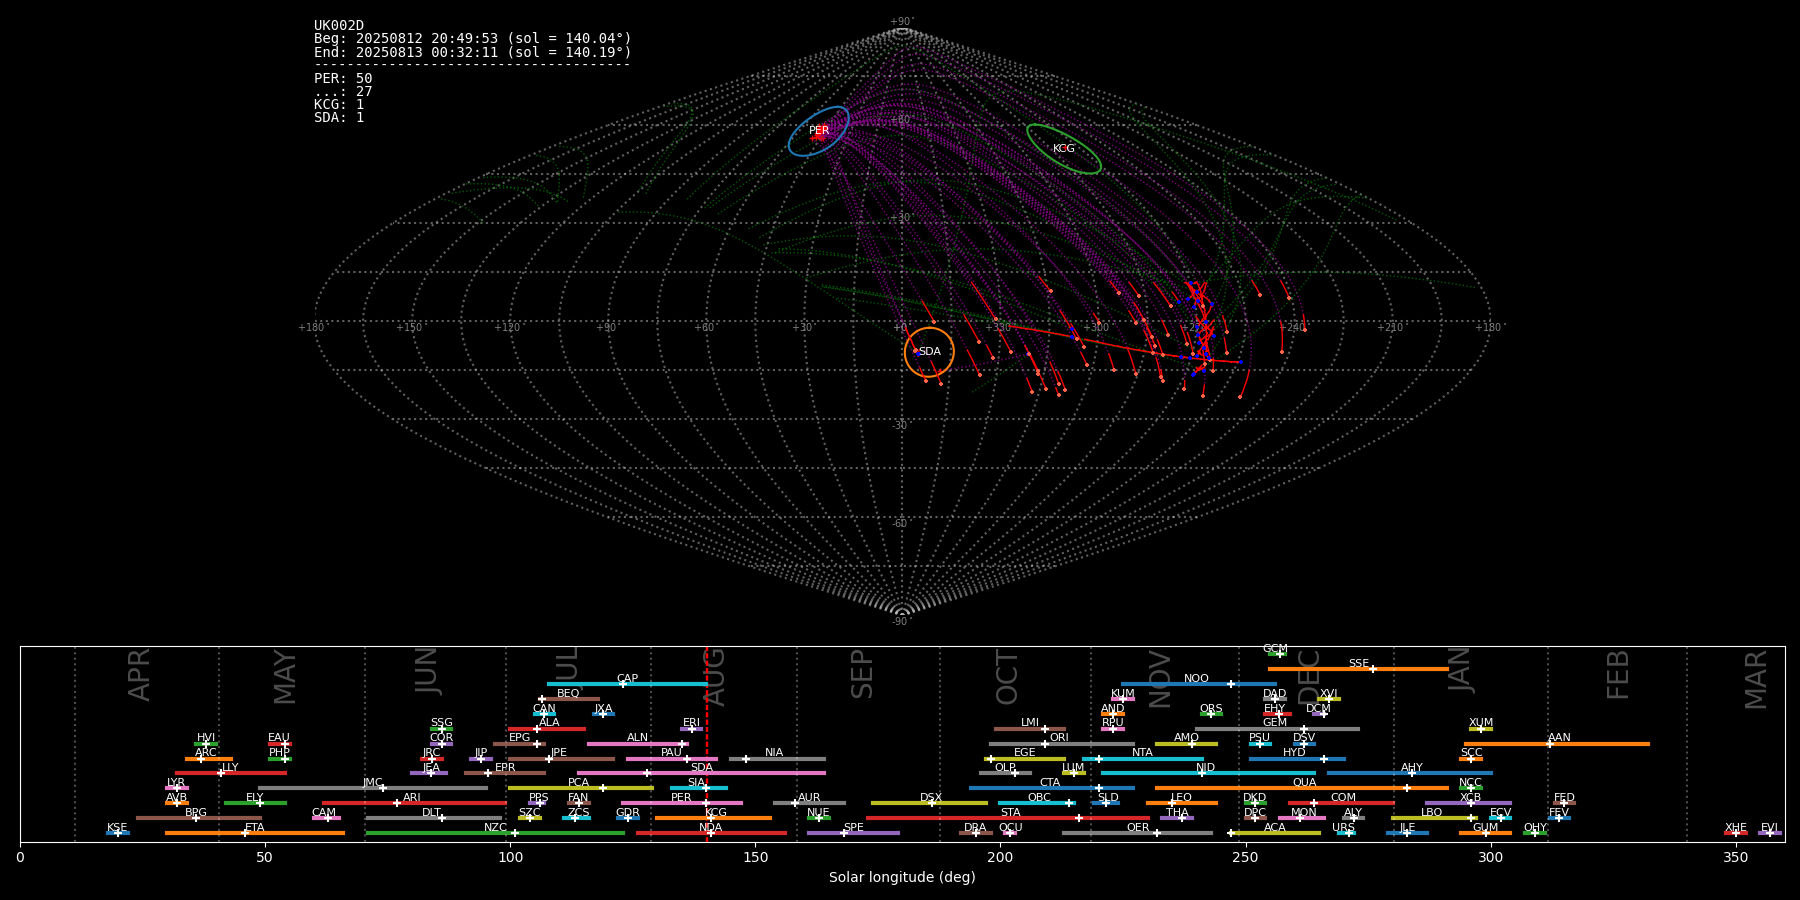Viewport: 1800px width, 900px height.
Task: Select the End: 20250813 00:32:11 line
Action: [473, 52]
